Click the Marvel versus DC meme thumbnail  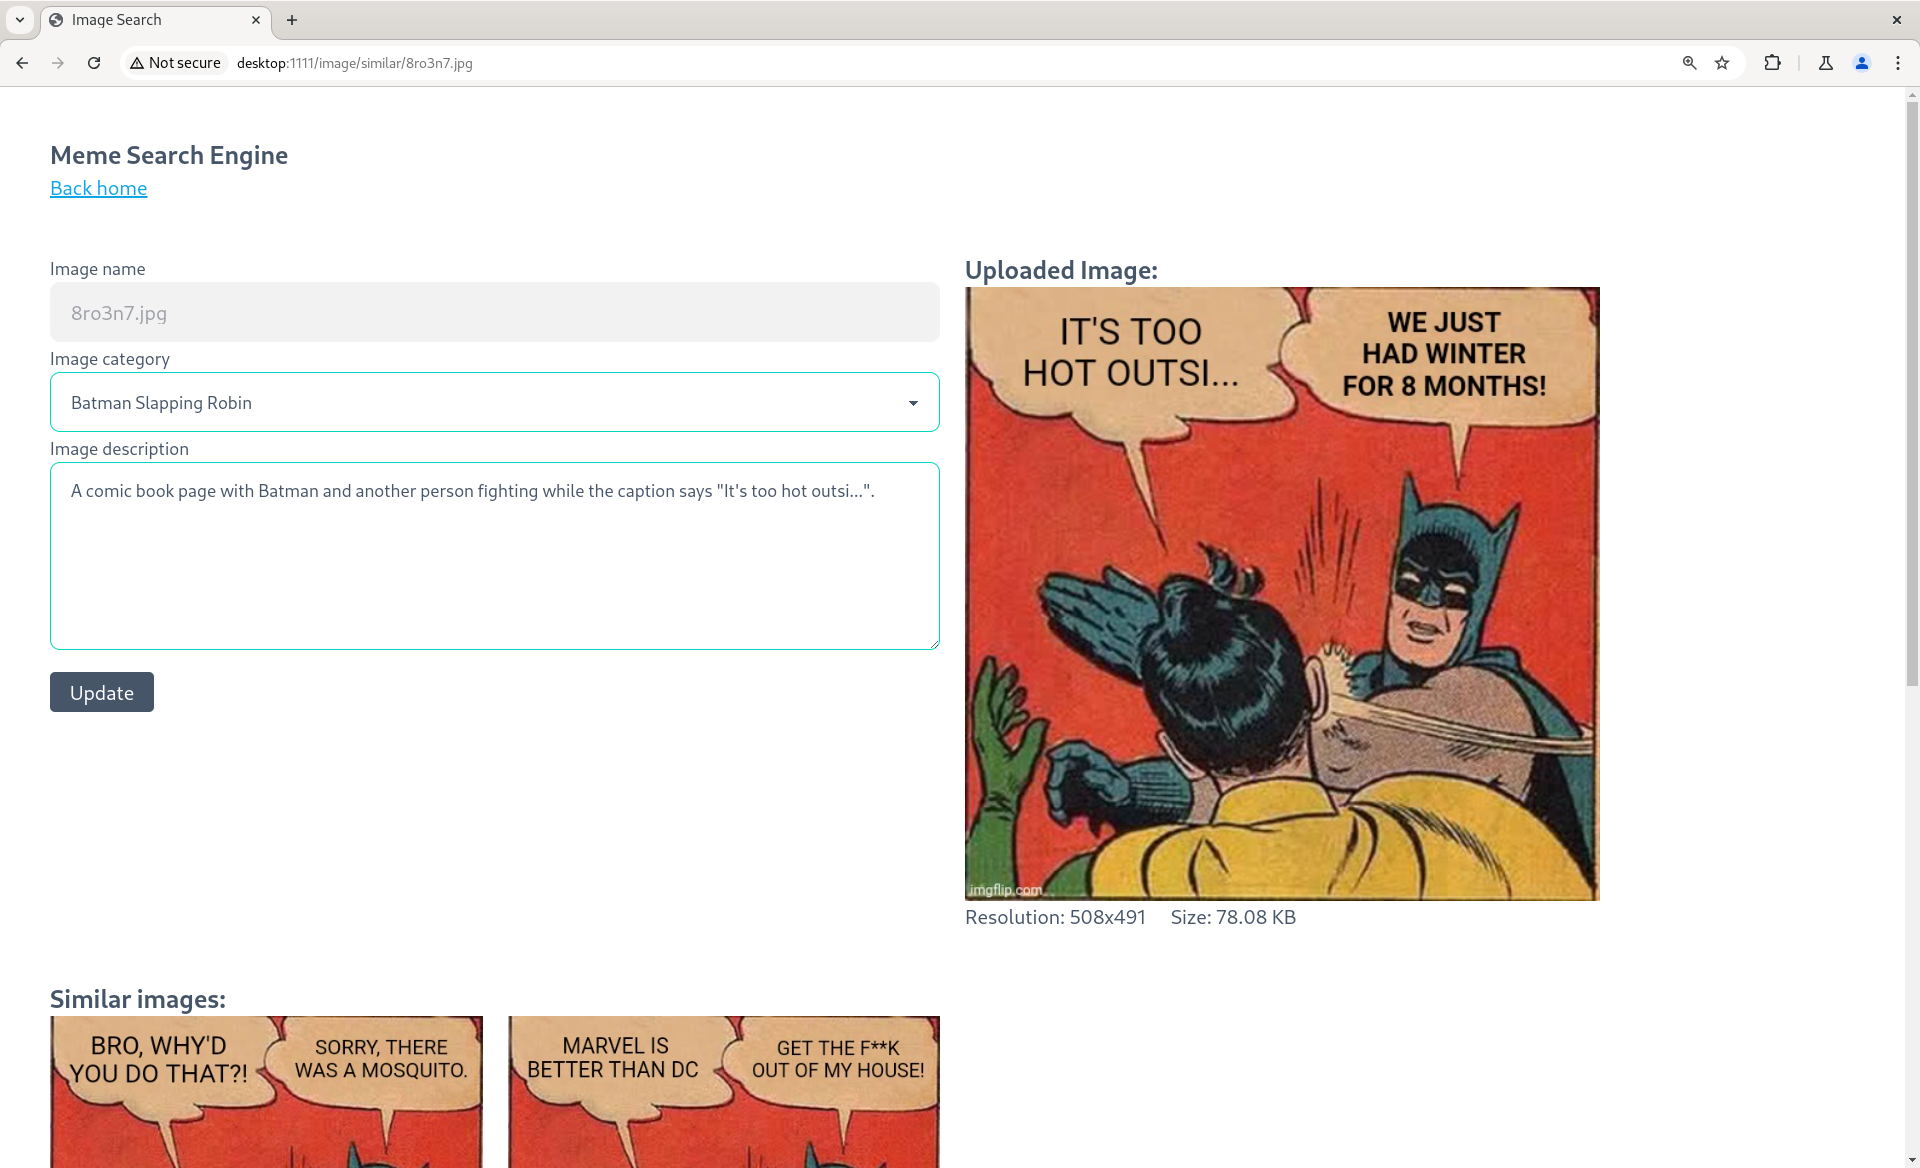coord(723,1090)
